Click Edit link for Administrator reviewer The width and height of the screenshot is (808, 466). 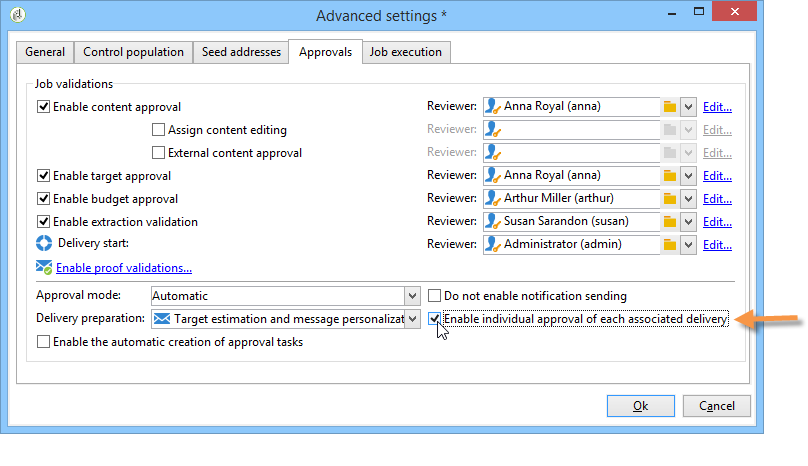point(717,245)
